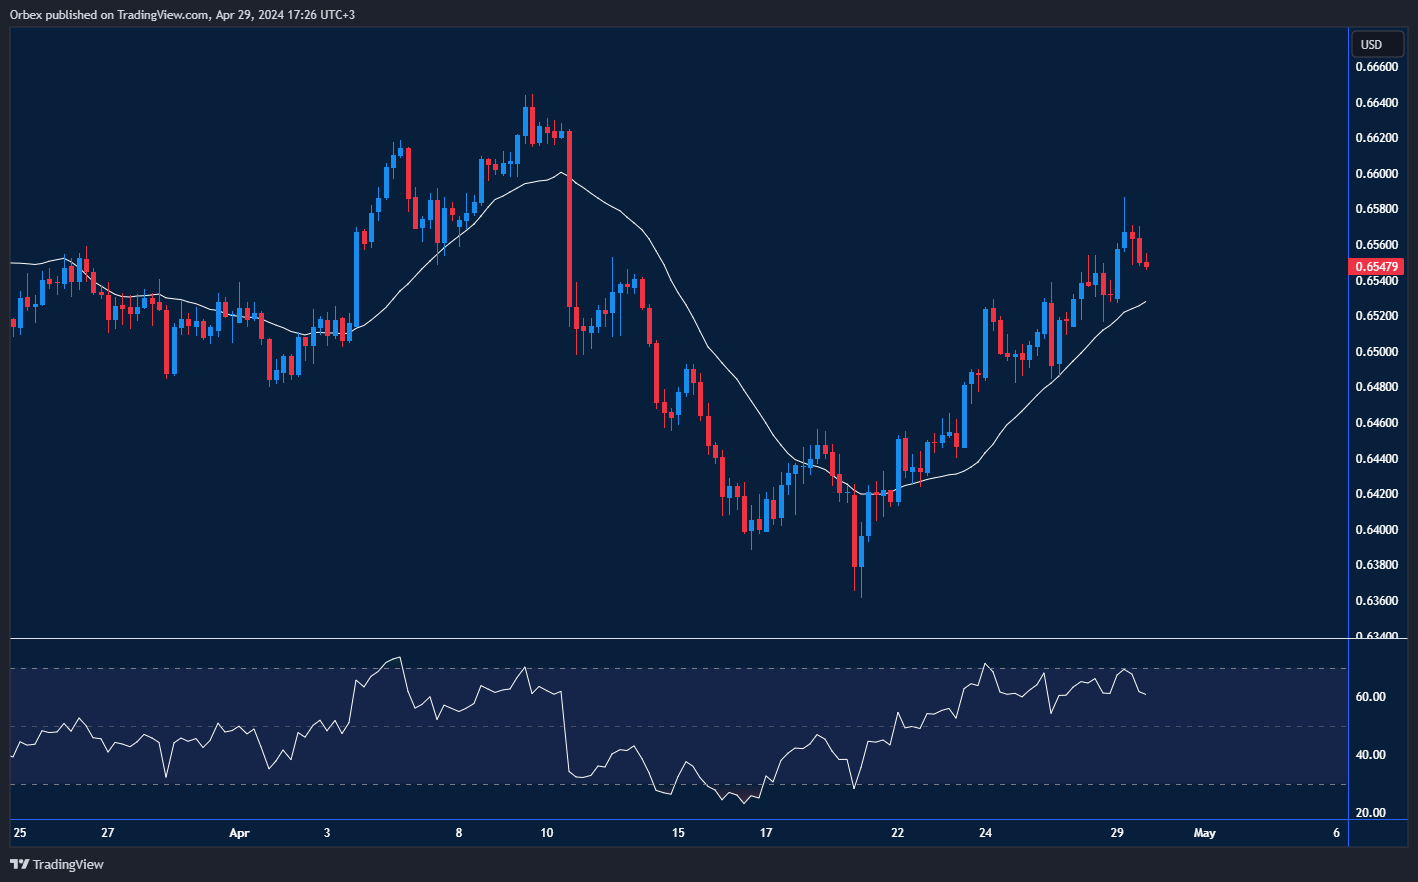Click the 0.65000 price axis label
The width and height of the screenshot is (1418, 882).
(1376, 352)
